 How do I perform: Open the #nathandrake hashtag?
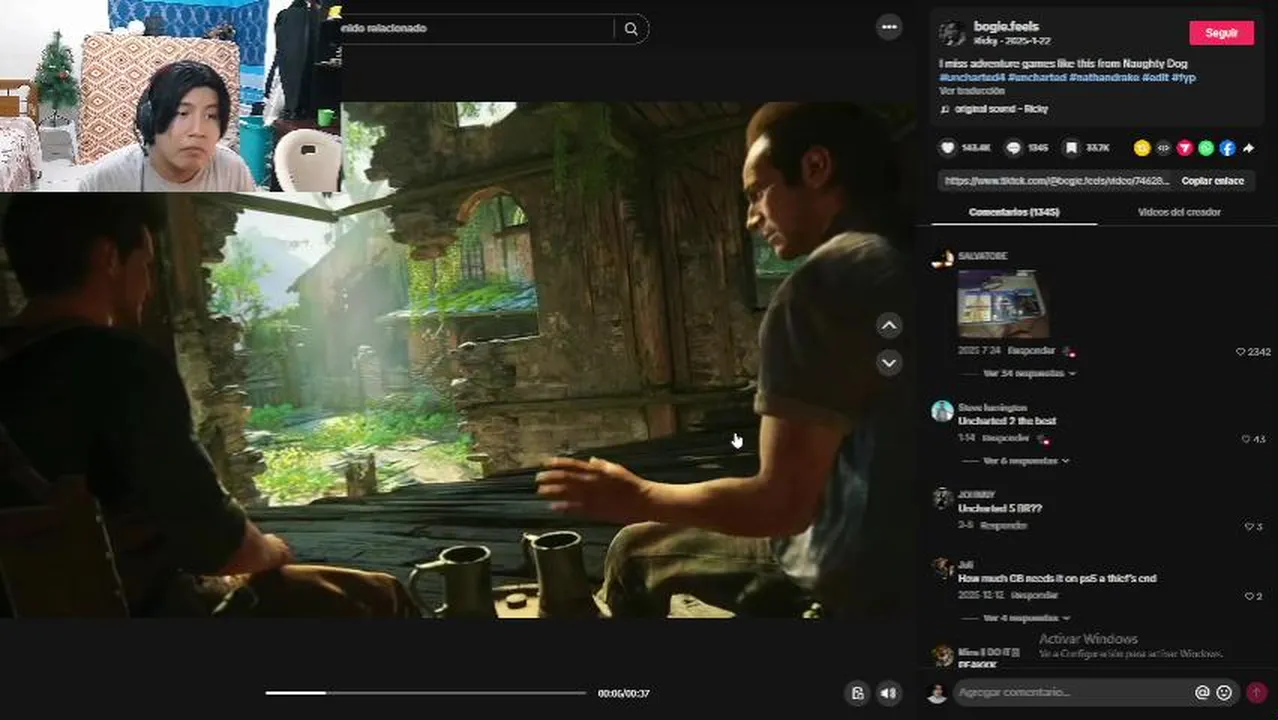tap(1103, 77)
